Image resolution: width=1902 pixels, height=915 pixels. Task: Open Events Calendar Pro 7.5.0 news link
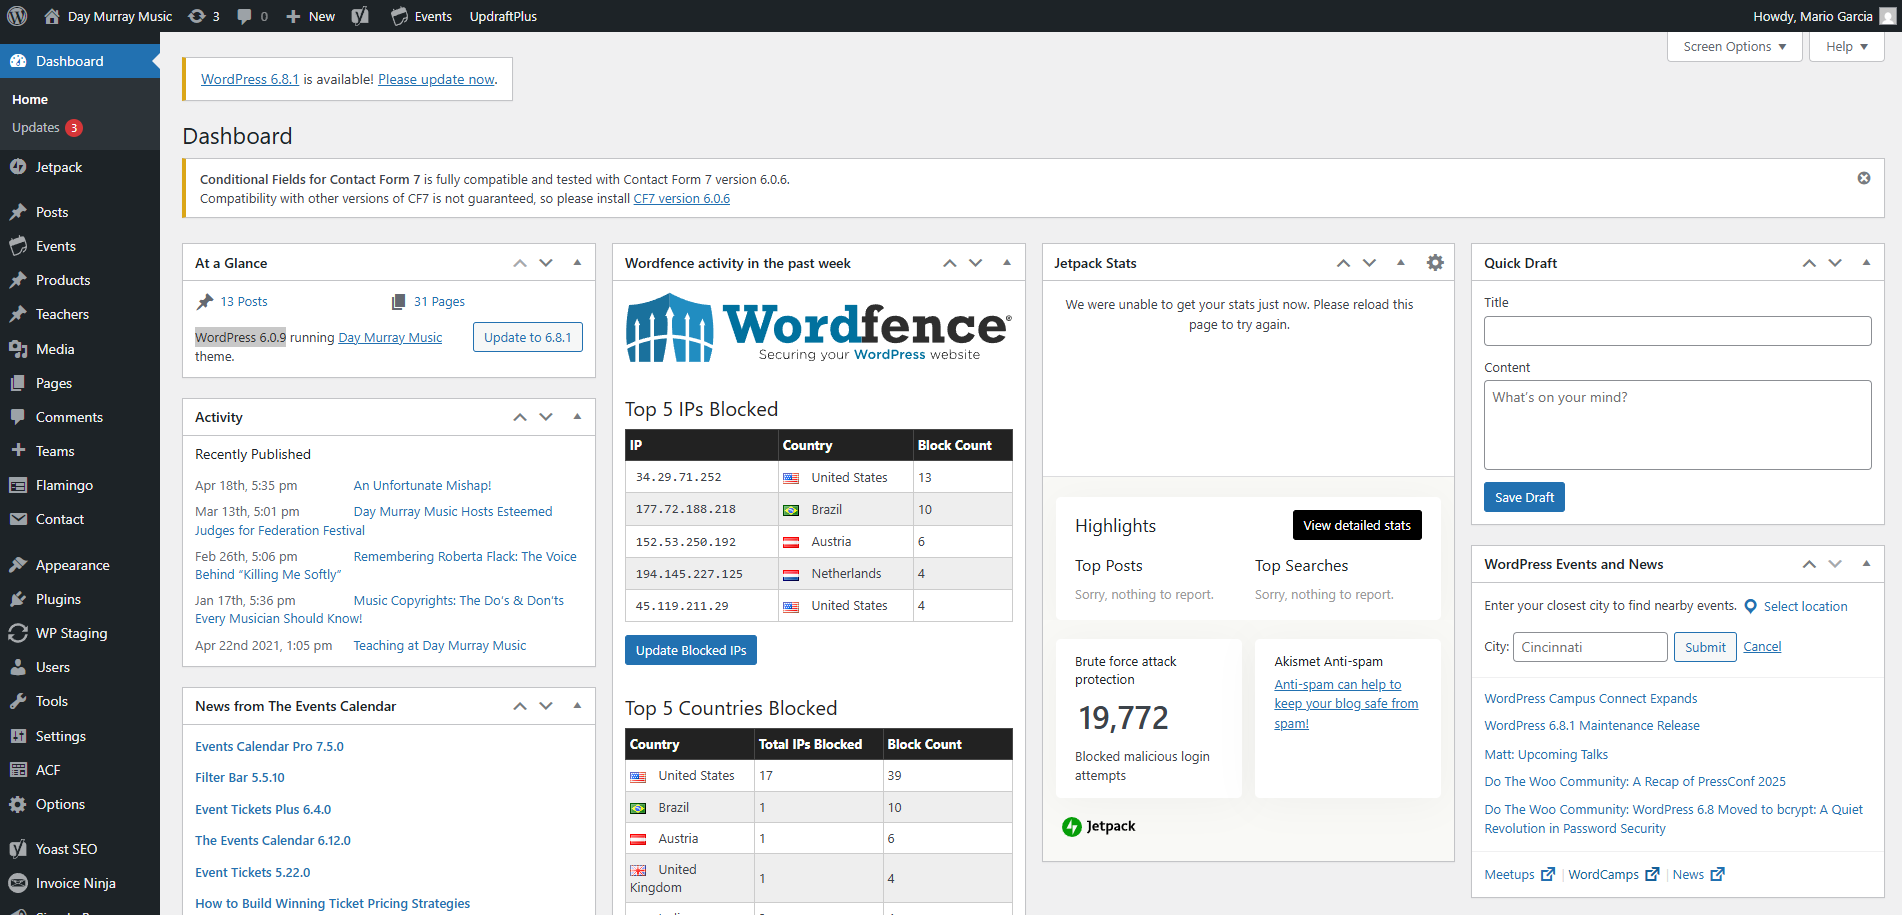[269, 747]
